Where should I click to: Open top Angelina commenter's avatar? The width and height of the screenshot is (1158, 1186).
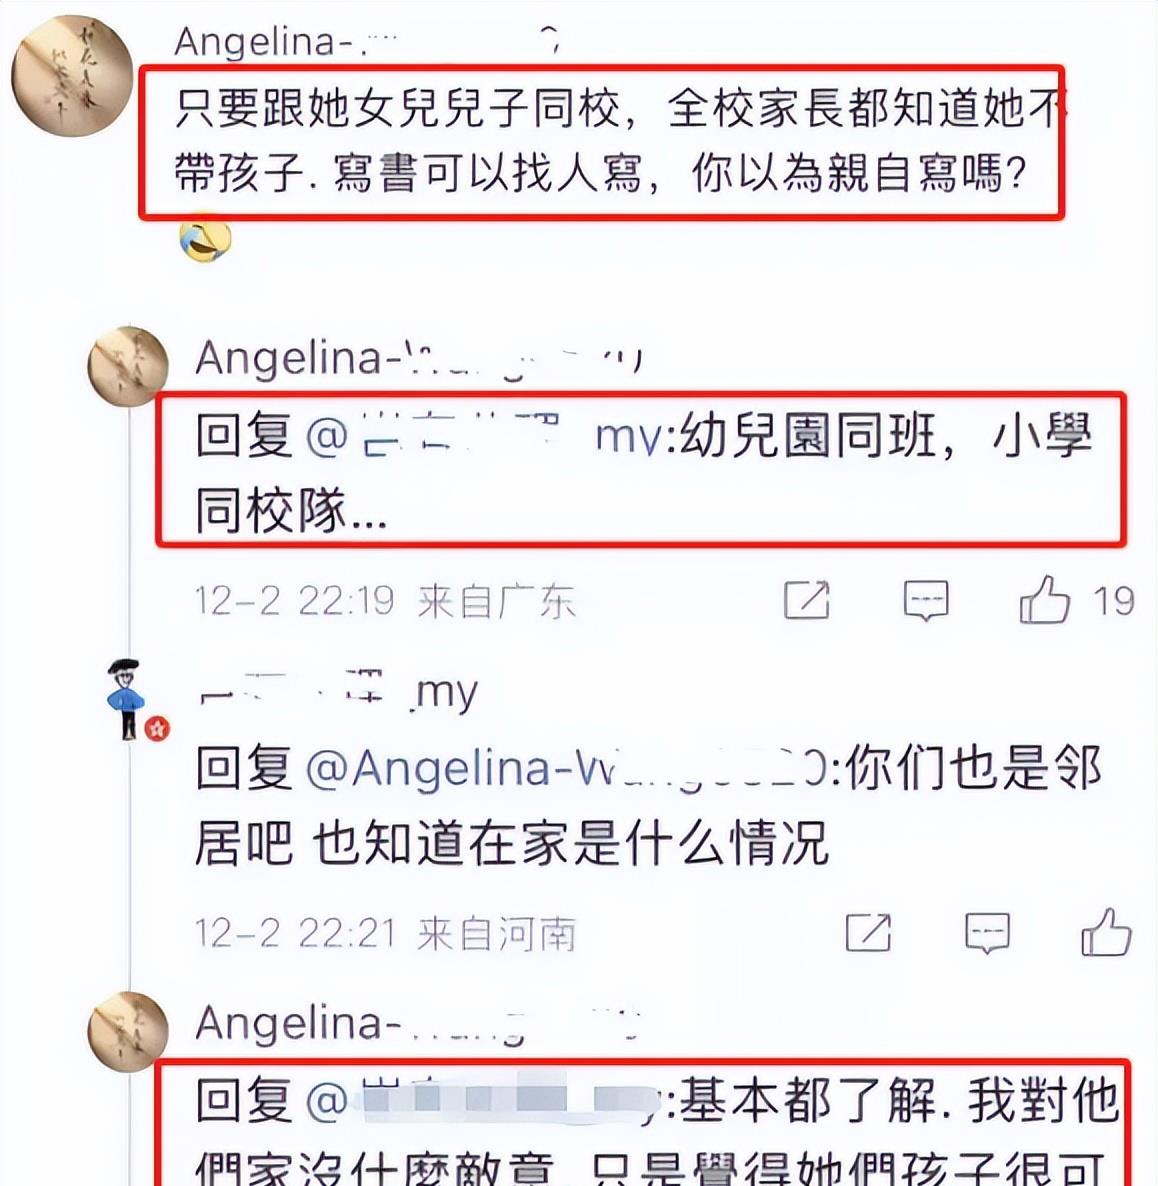tap(73, 76)
